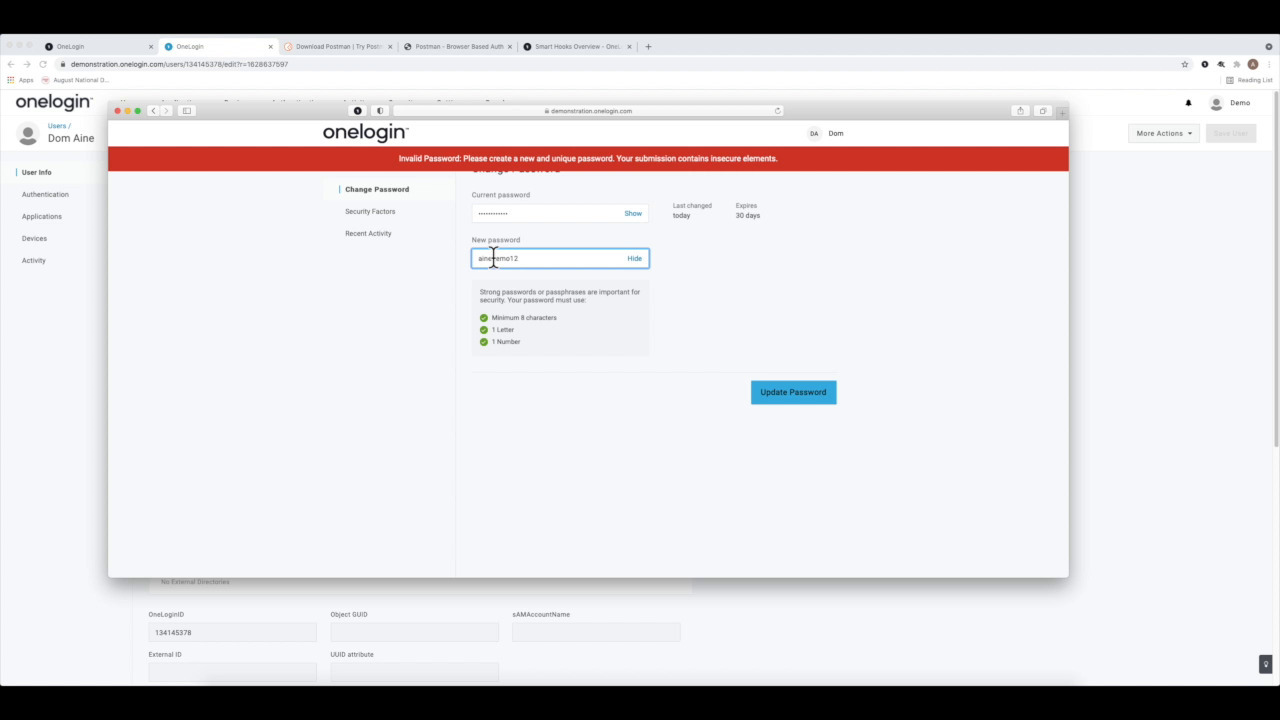Click the Safari back arrow

tap(153, 111)
